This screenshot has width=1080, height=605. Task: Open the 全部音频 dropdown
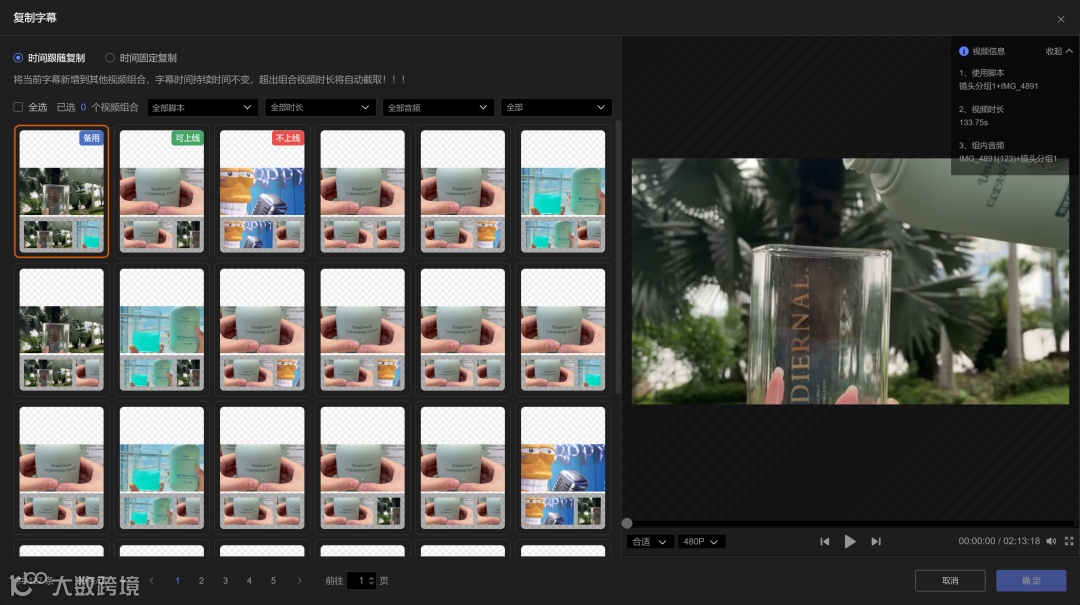click(438, 107)
